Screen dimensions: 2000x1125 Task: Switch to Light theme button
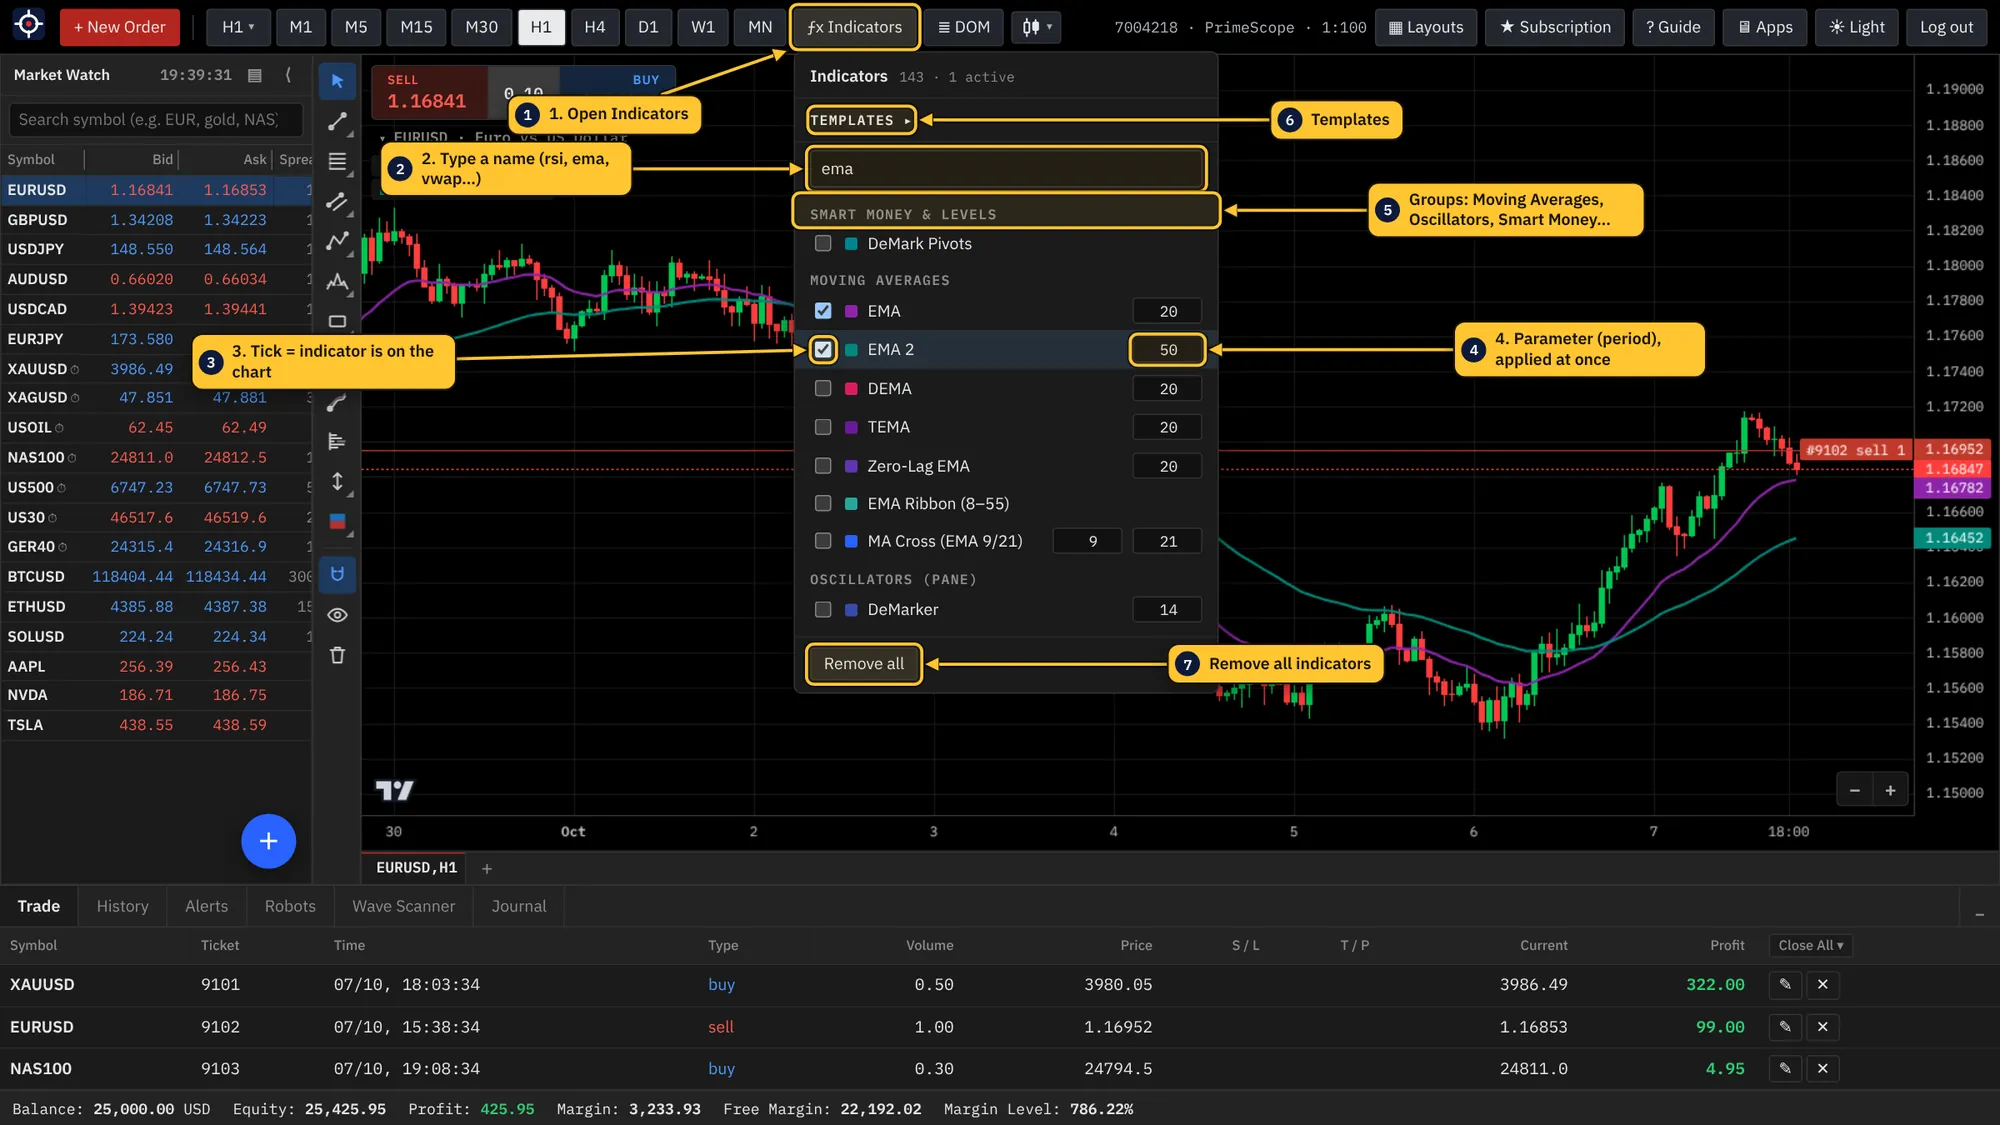1857,27
